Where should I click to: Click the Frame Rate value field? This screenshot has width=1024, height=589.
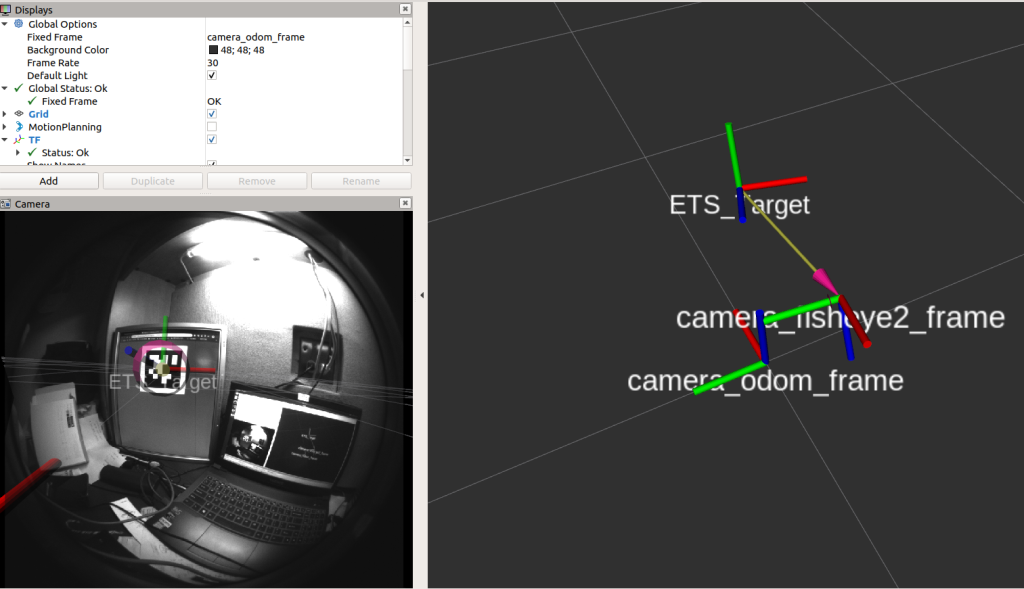click(x=256, y=62)
